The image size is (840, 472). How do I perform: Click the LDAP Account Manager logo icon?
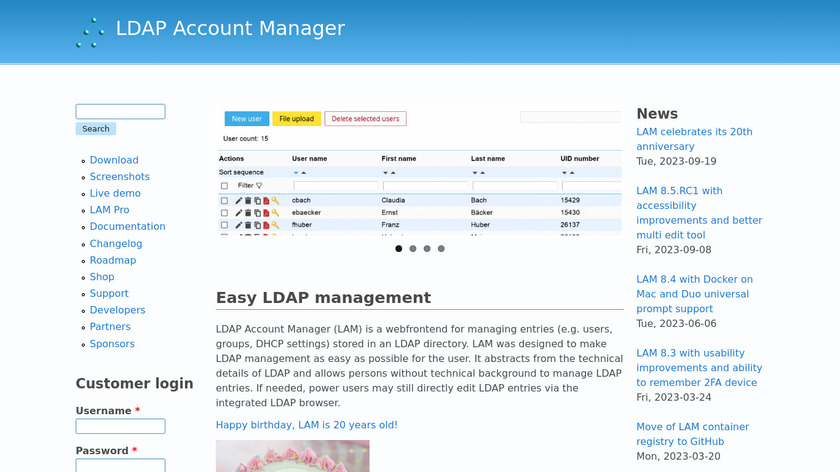point(90,33)
